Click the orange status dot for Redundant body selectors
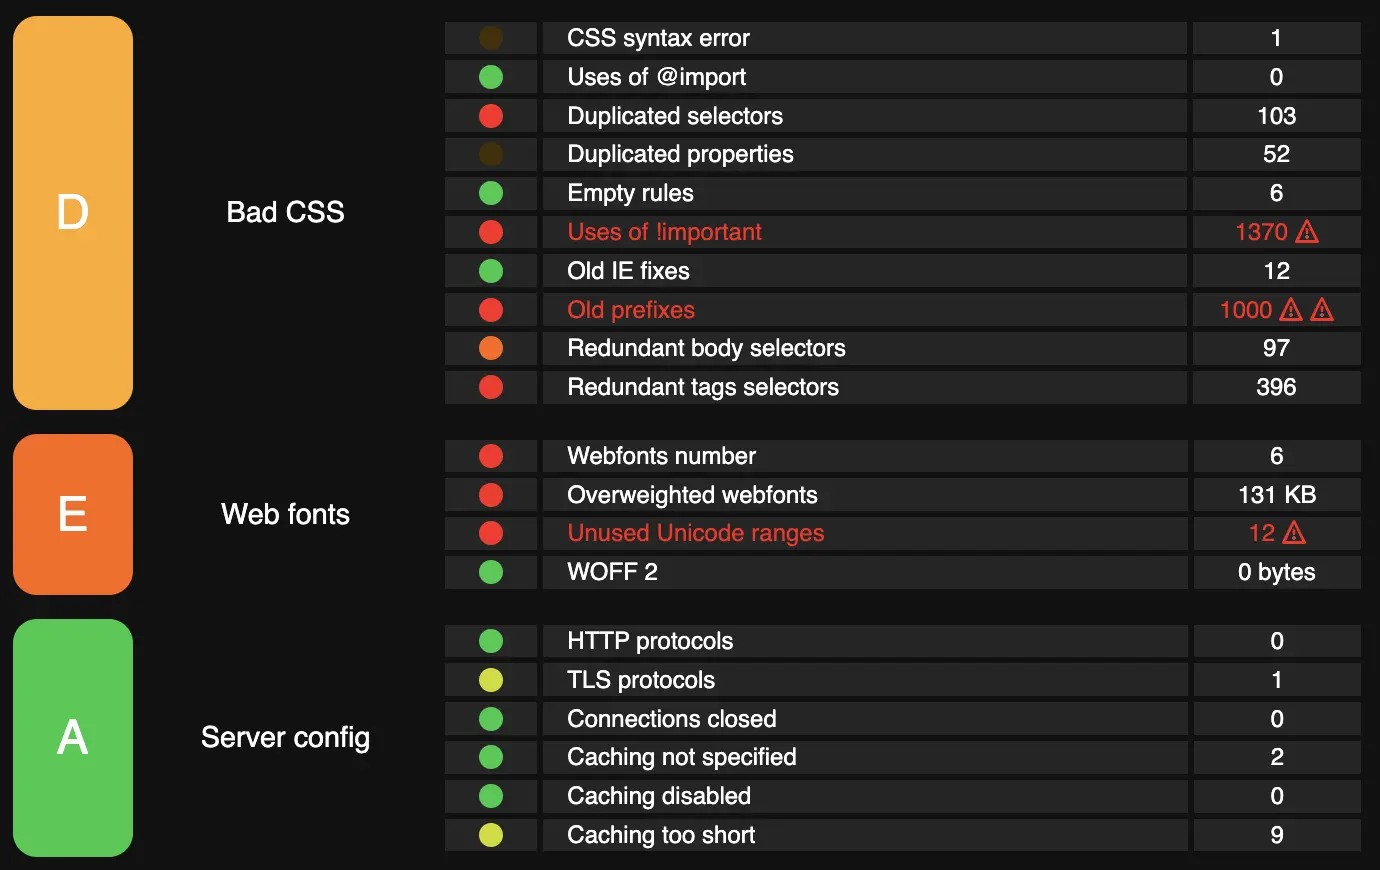Screen dimensions: 1380x870 point(491,348)
